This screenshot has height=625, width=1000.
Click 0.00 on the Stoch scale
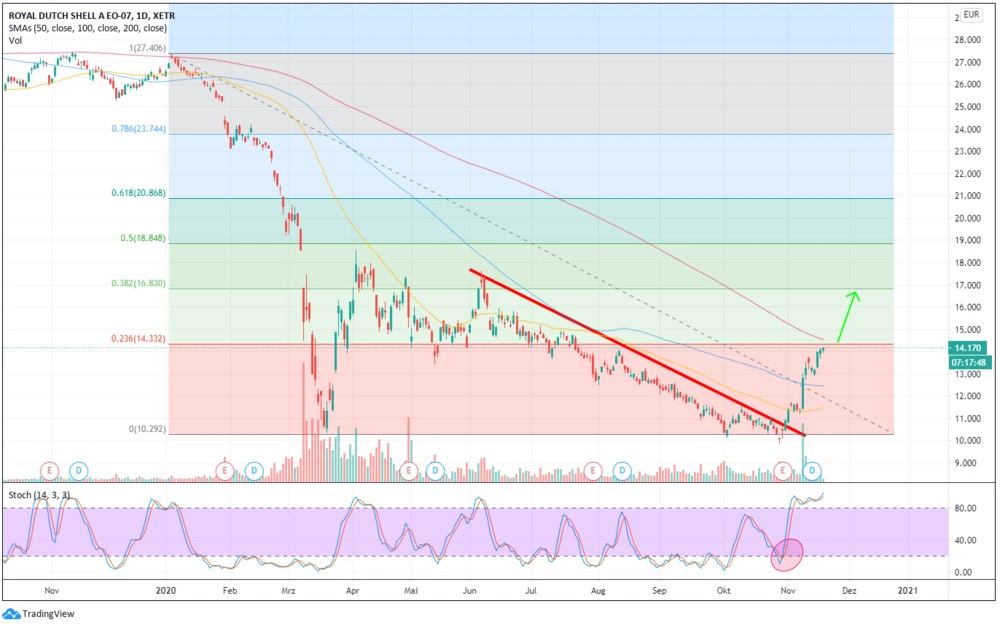(x=965, y=572)
